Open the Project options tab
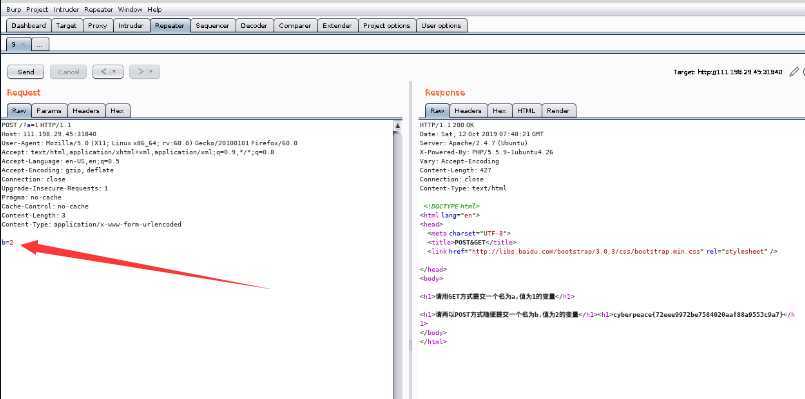Viewport: 805px width, 399px height. 387,26
